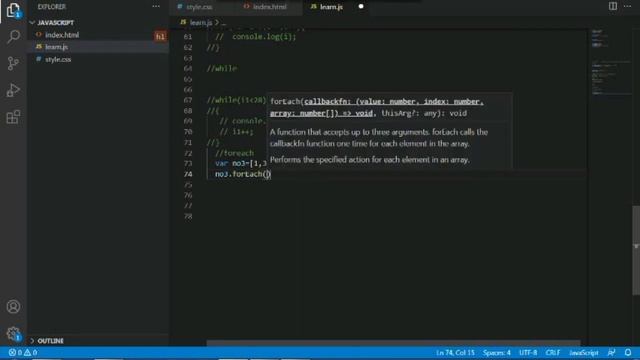Open the Run and Debug view
The image size is (640, 360).
(13, 90)
